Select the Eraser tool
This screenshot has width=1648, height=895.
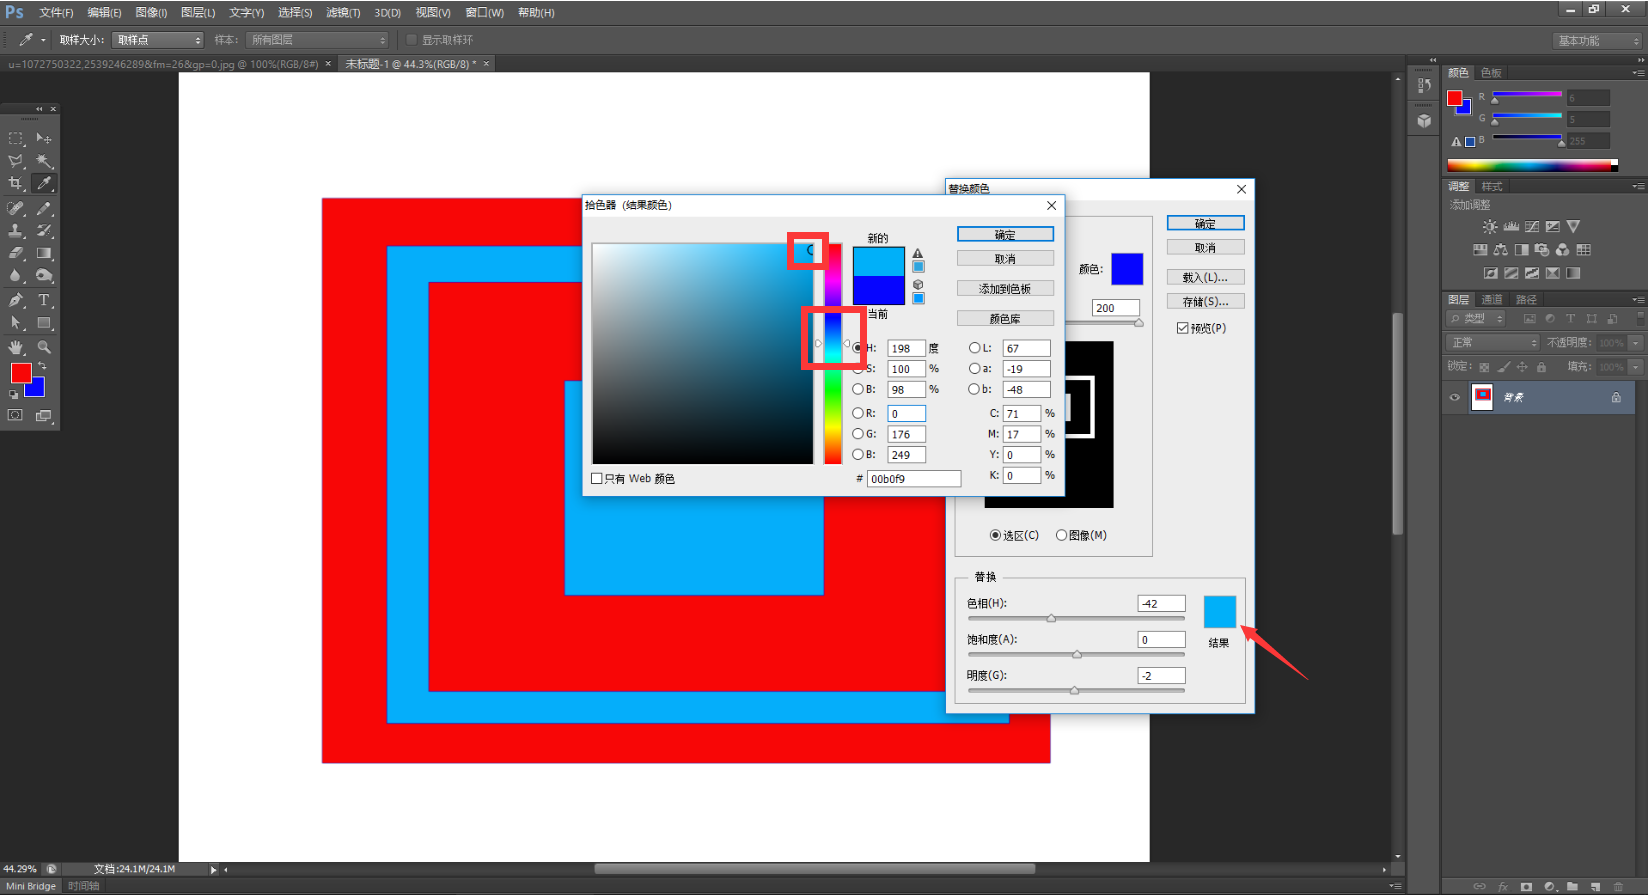pyautogui.click(x=16, y=254)
